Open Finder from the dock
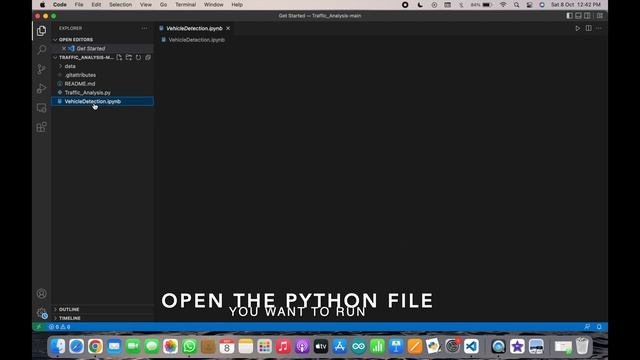 point(58,346)
